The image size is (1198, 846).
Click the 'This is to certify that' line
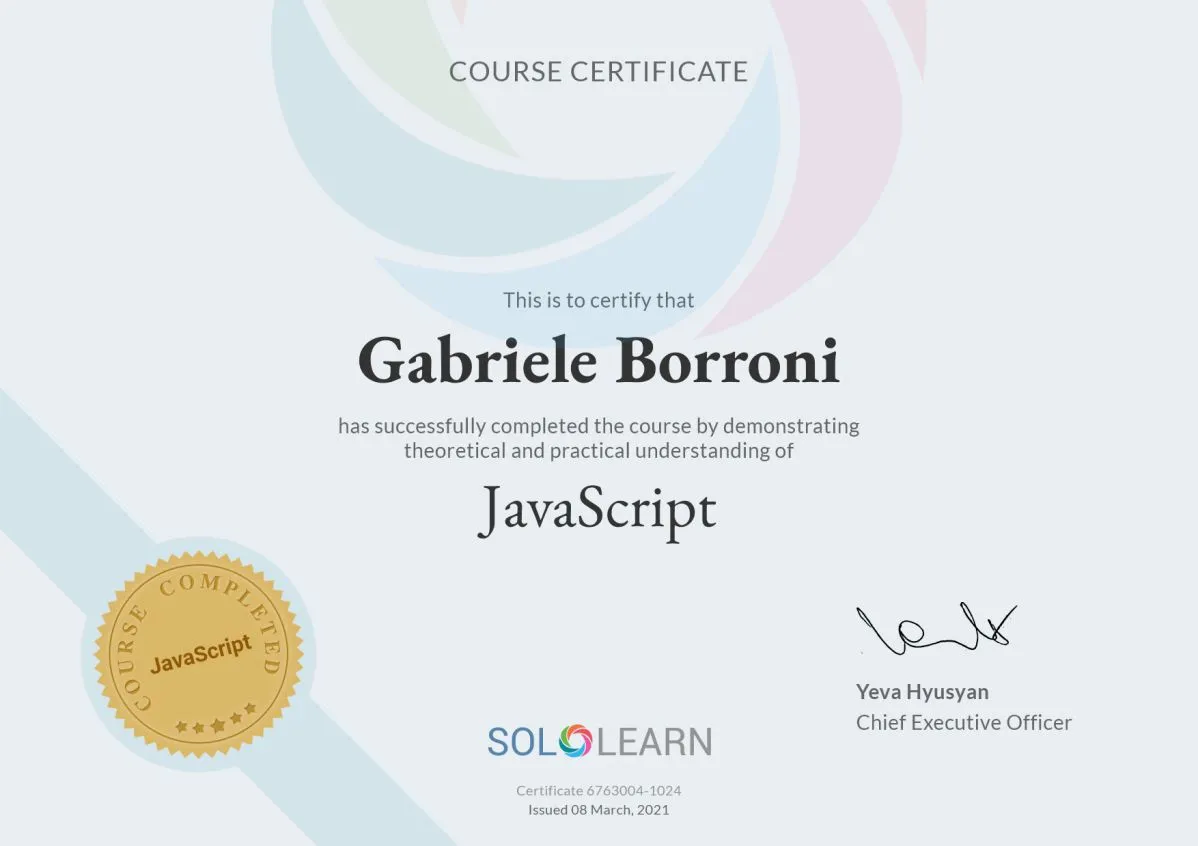(598, 300)
